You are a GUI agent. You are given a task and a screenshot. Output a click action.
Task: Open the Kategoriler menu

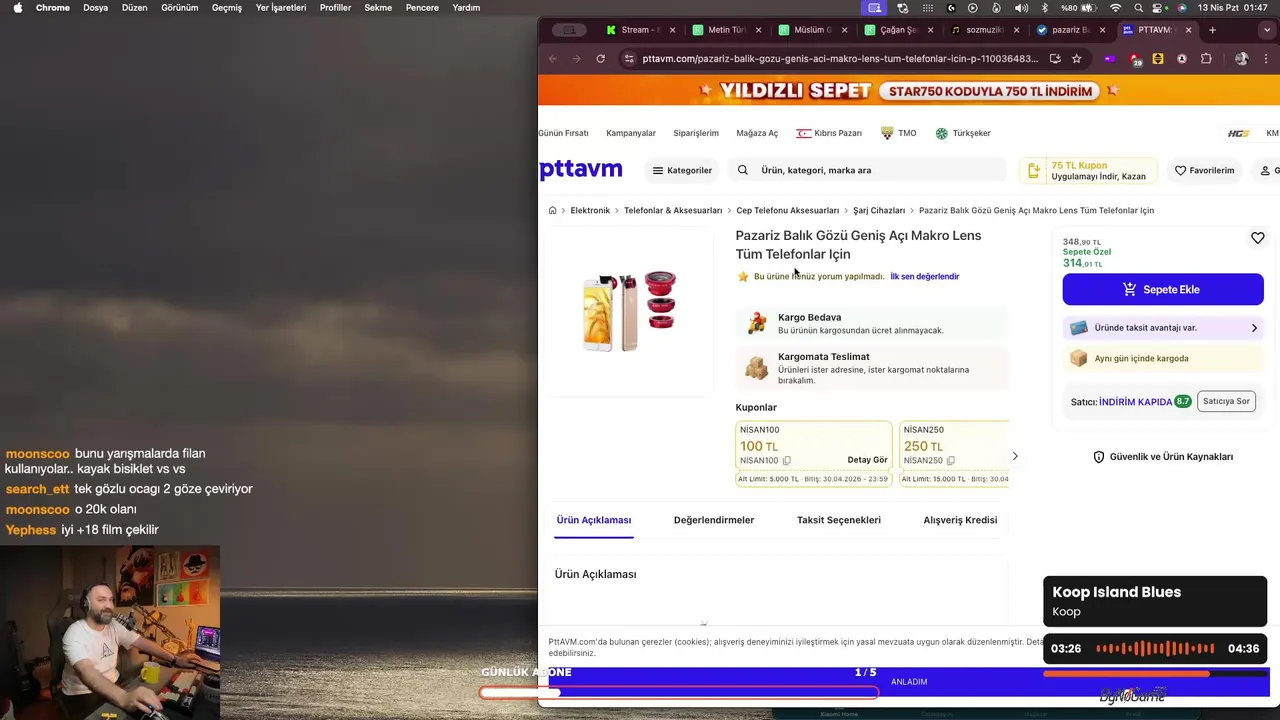(682, 170)
